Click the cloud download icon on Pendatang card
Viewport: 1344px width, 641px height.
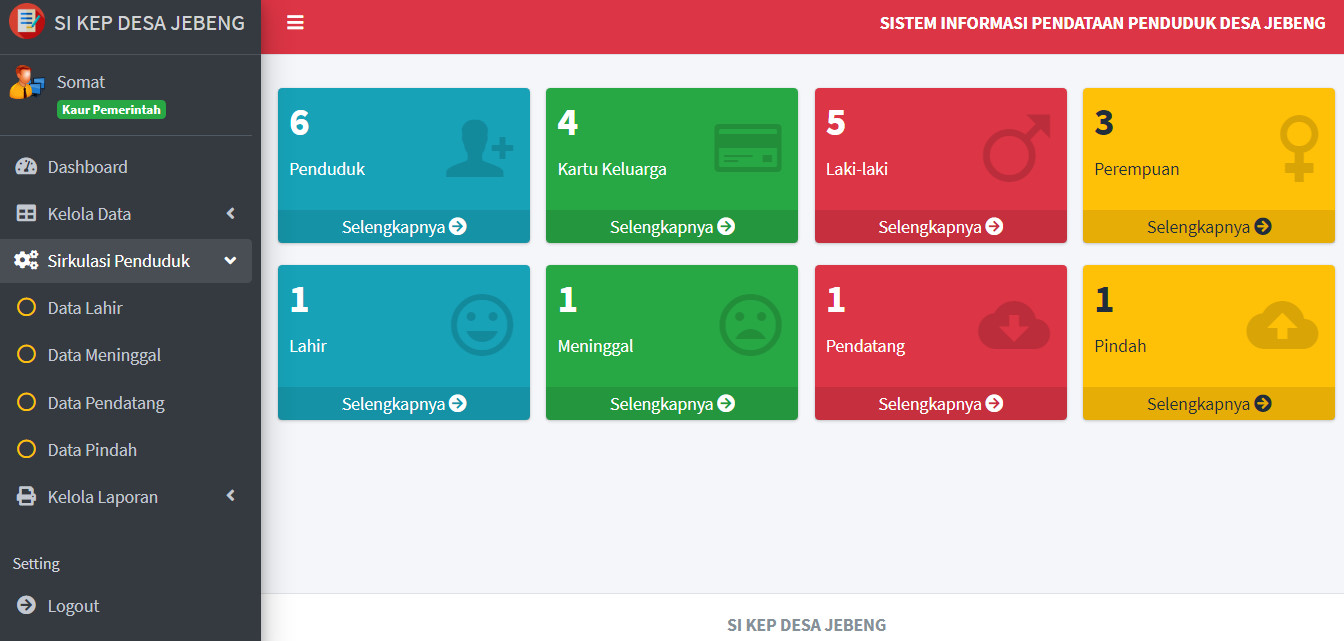point(1014,326)
